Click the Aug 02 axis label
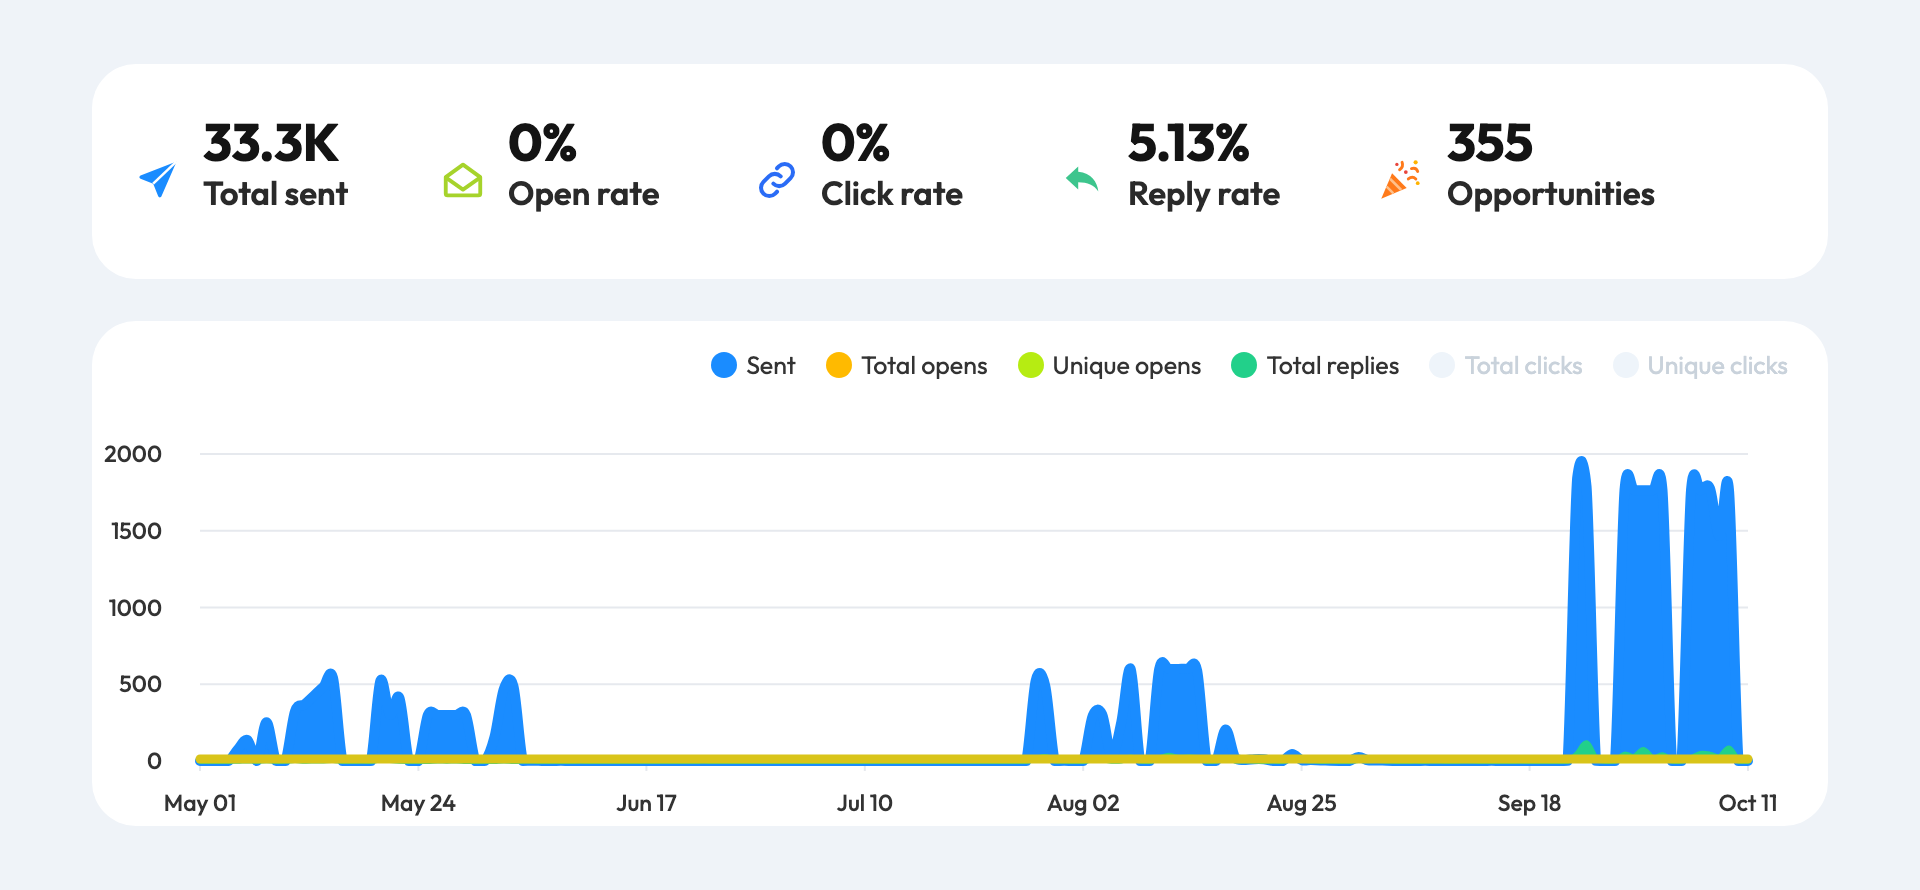This screenshot has height=890, width=1920. pos(1083,803)
